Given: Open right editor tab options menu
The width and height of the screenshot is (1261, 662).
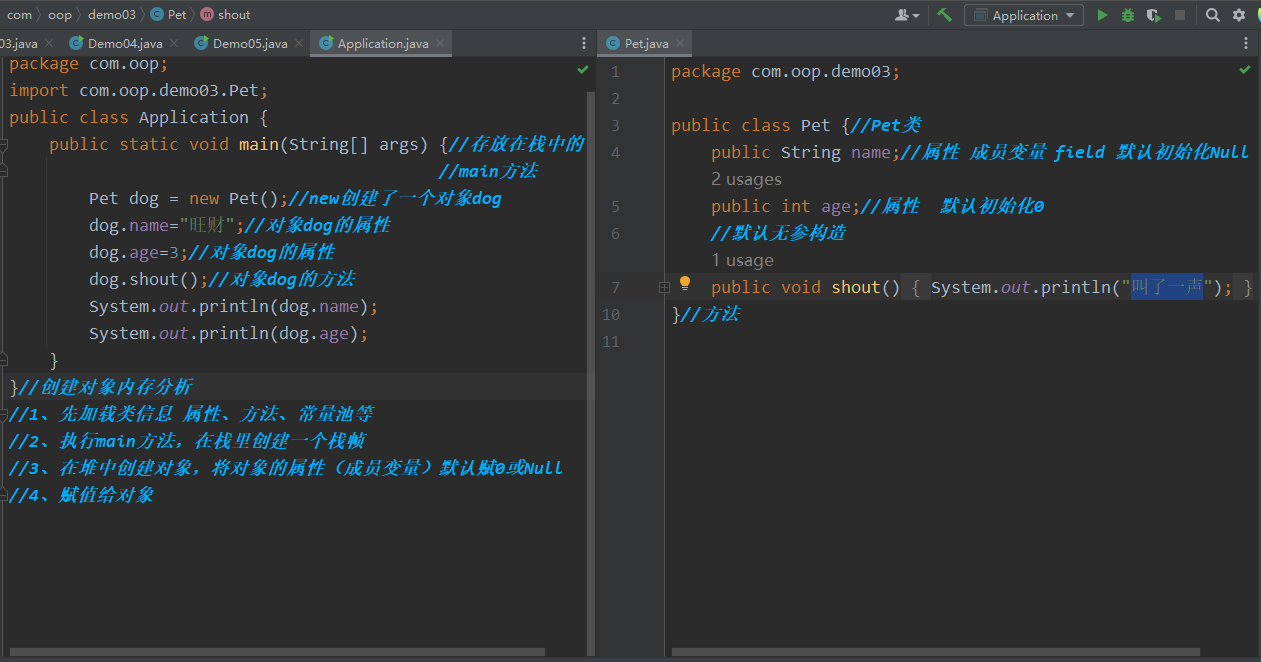Looking at the screenshot, I should [x=1246, y=43].
